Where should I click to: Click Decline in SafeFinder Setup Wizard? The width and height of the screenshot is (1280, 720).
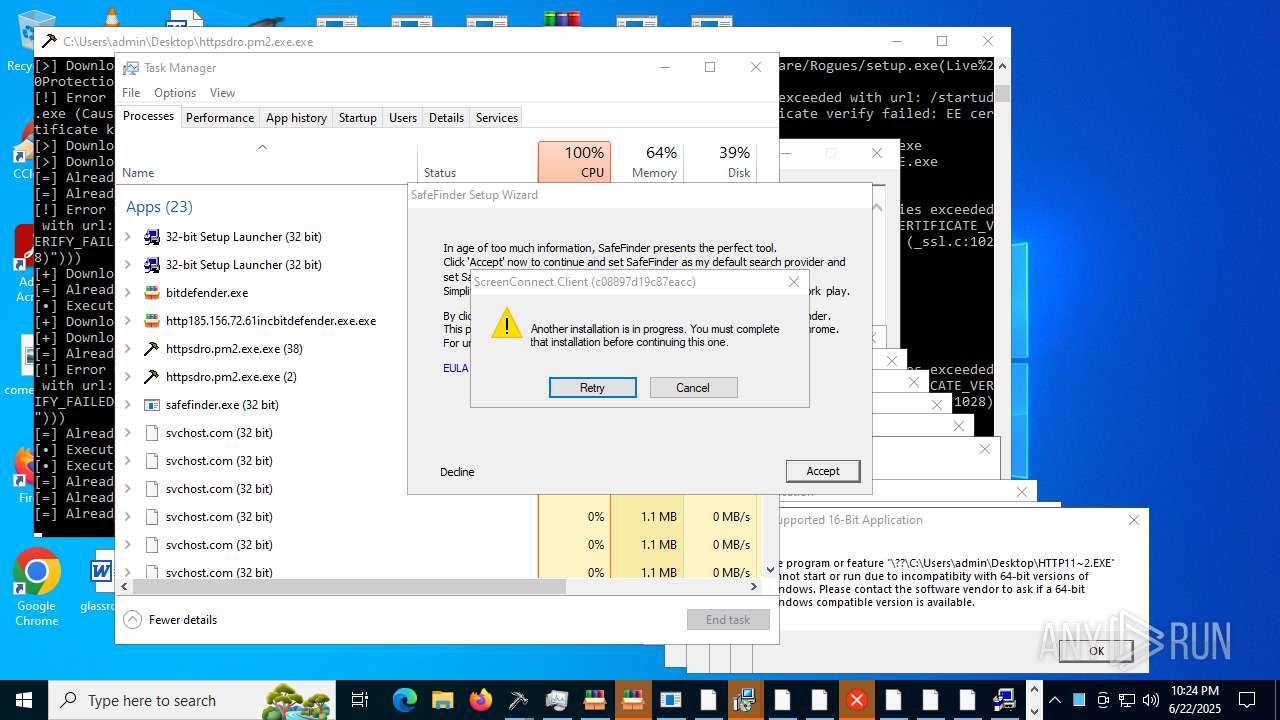pyautogui.click(x=457, y=472)
